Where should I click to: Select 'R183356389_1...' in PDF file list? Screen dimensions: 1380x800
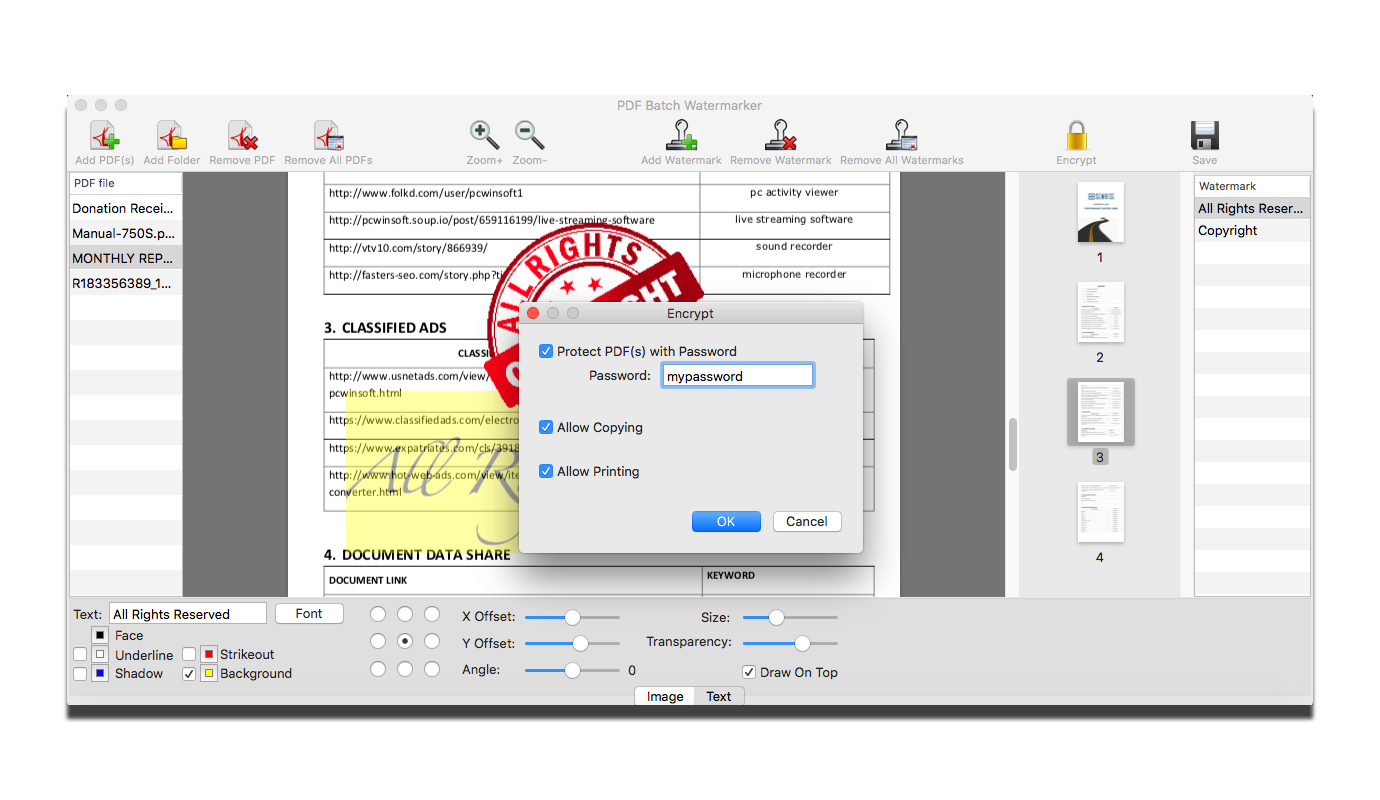(126, 283)
